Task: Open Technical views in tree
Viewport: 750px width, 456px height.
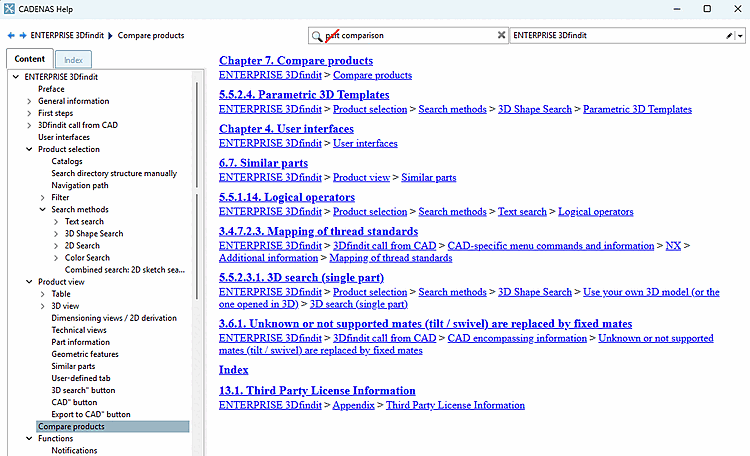Action: click(79, 330)
